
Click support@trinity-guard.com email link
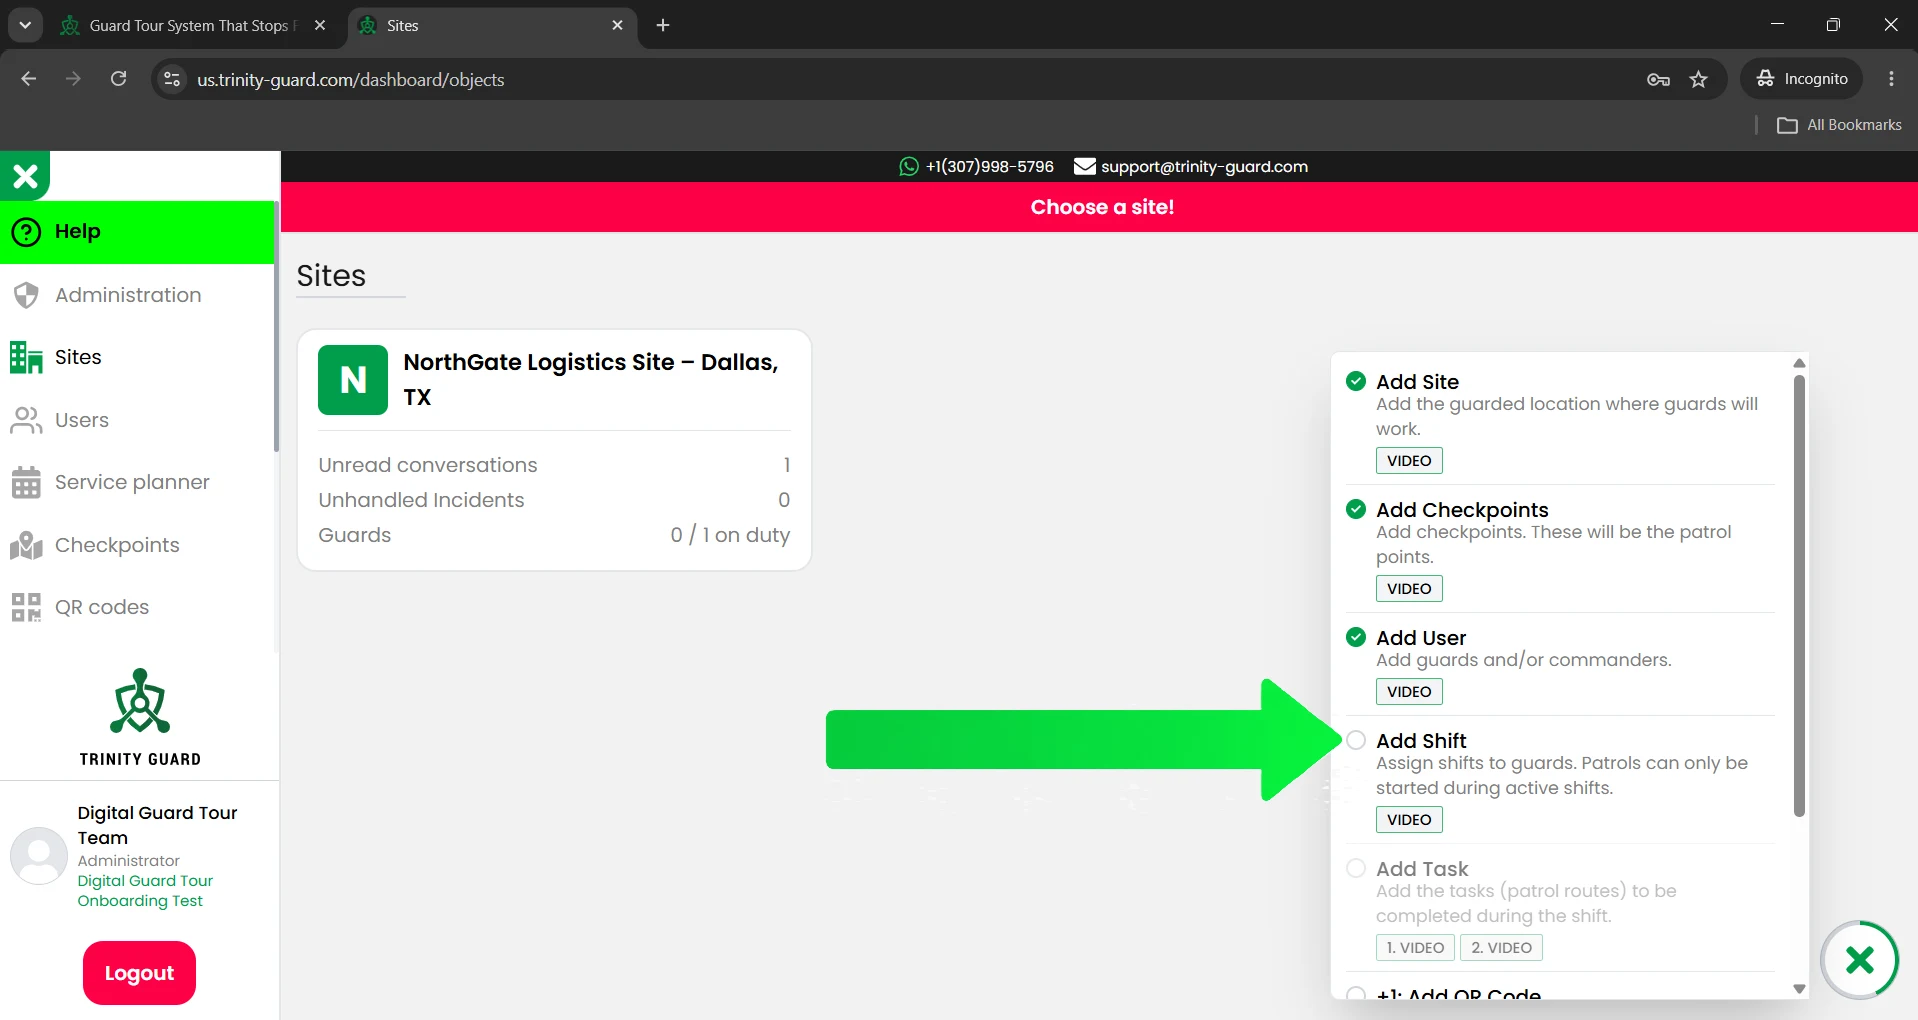(1204, 167)
